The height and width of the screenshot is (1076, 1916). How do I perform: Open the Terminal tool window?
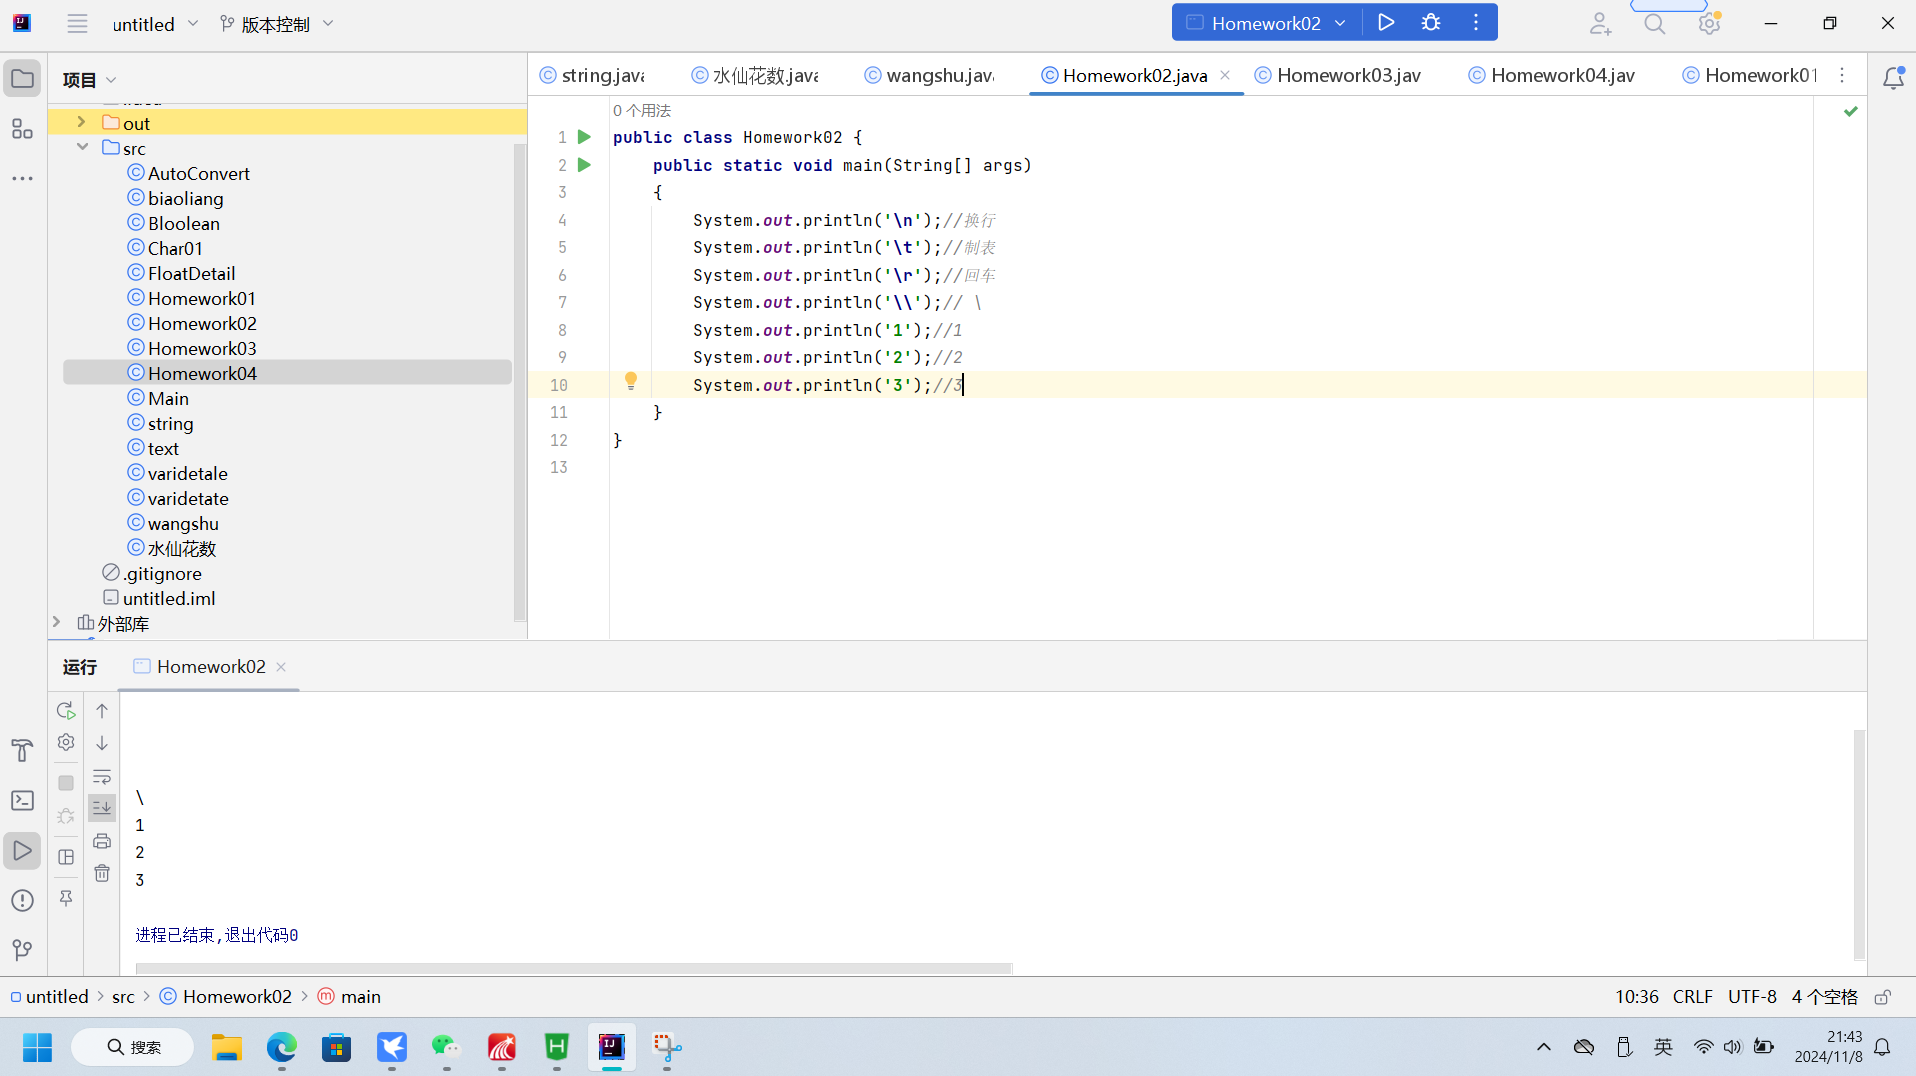pyautogui.click(x=22, y=801)
